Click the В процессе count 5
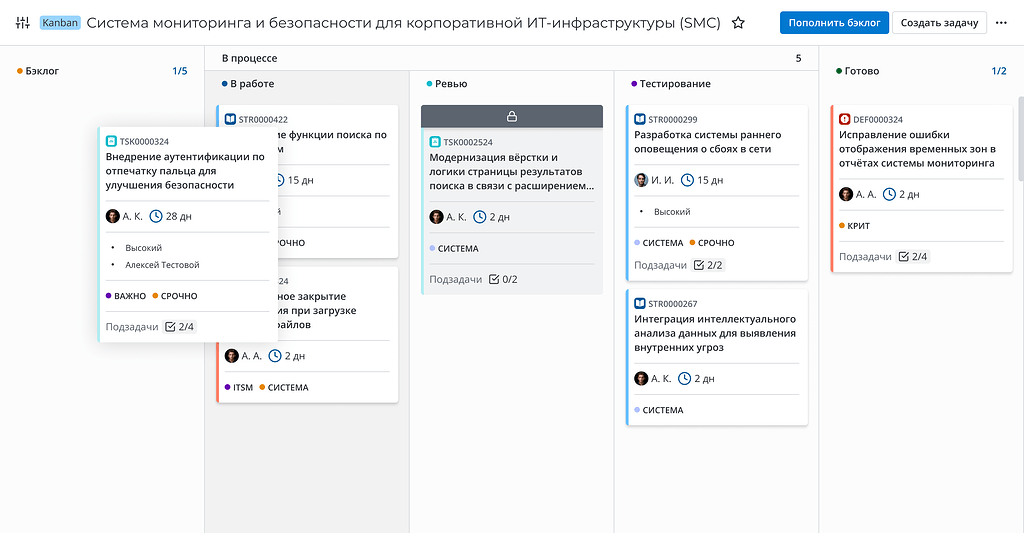The height and width of the screenshot is (533, 1024). pos(798,58)
